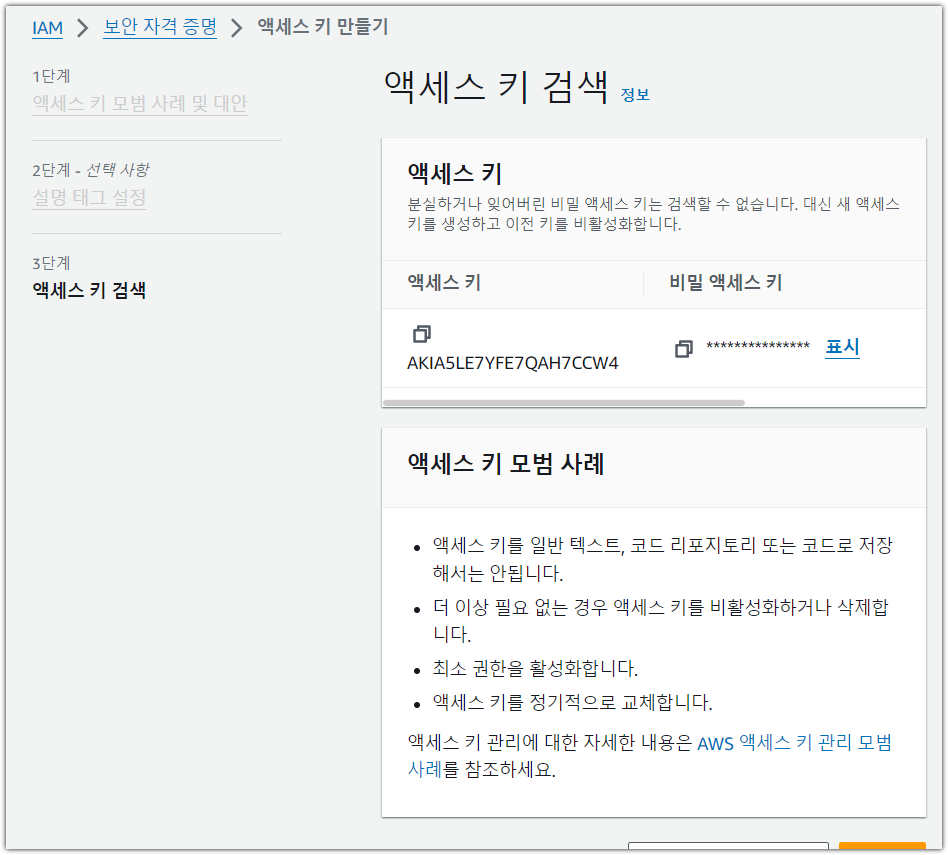Go to 보안 자격 증명 breadcrumb
Viewport: 948px width, 855px height.
pos(160,27)
